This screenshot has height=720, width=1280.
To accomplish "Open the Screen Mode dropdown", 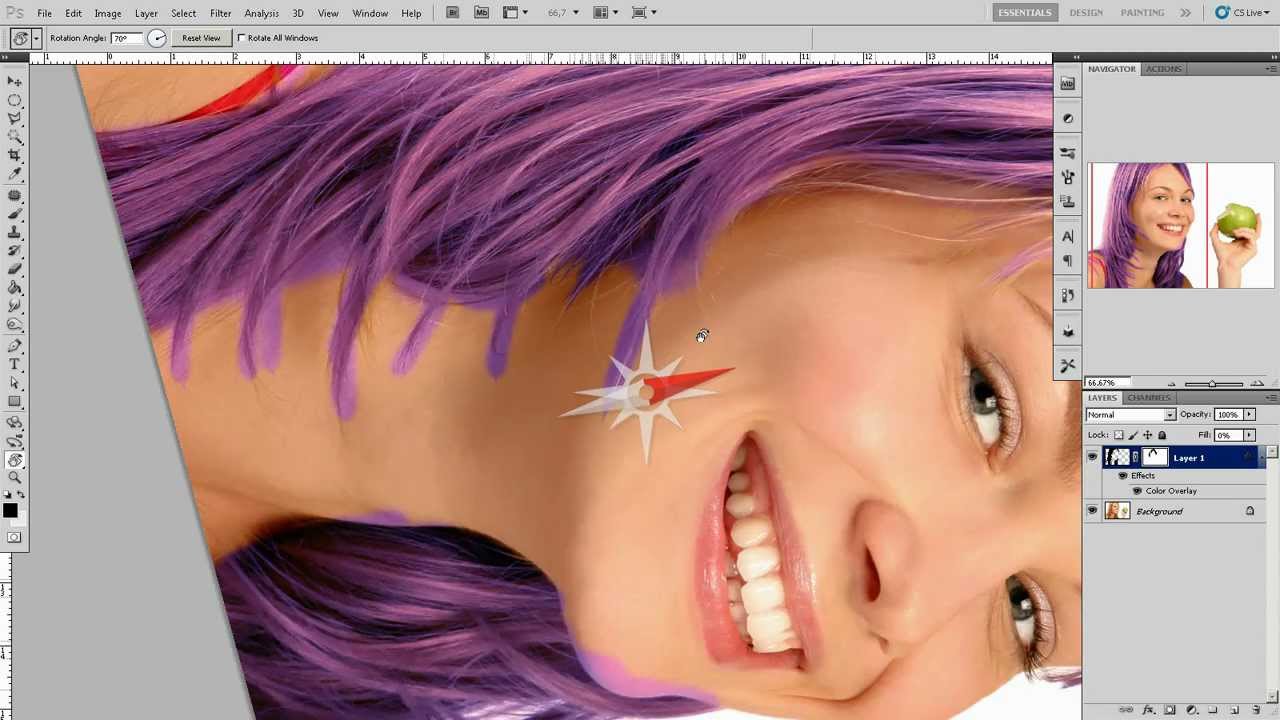I will point(645,12).
